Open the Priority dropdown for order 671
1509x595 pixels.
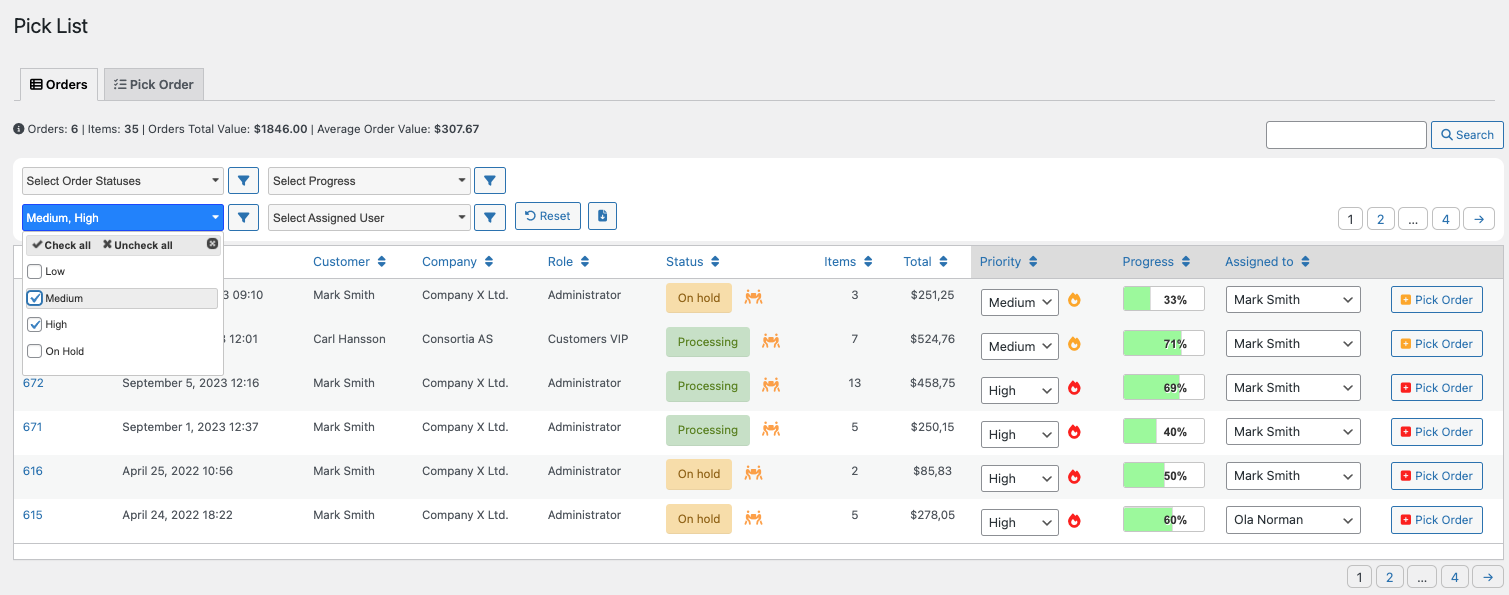[1019, 433]
